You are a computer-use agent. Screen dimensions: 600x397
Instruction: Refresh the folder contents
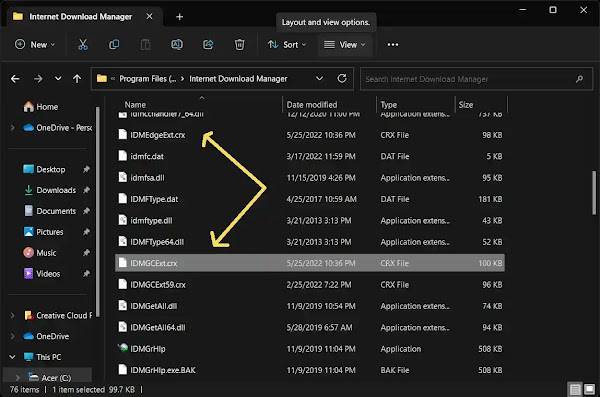coord(342,78)
